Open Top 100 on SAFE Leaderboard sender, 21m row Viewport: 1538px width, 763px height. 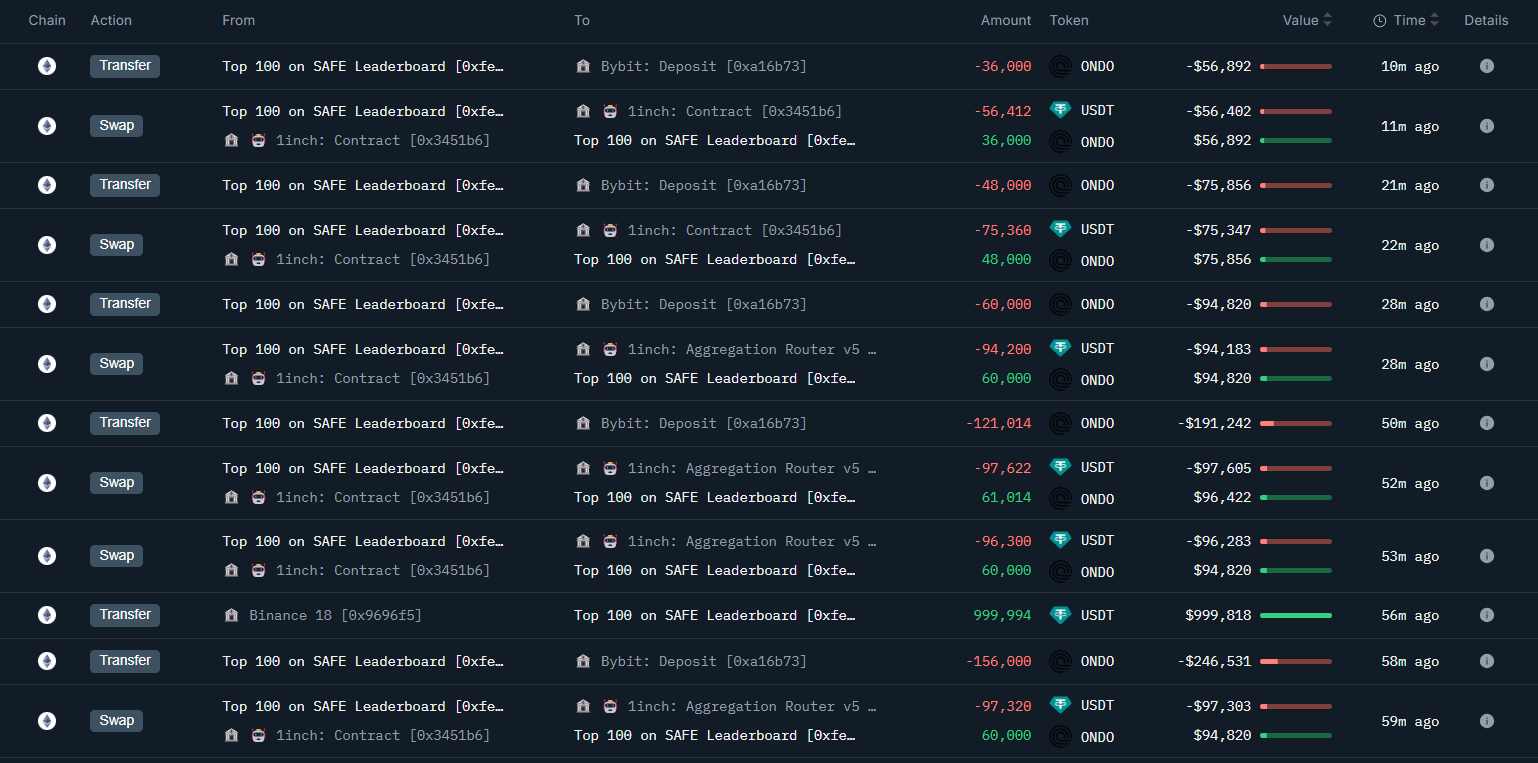(x=363, y=185)
